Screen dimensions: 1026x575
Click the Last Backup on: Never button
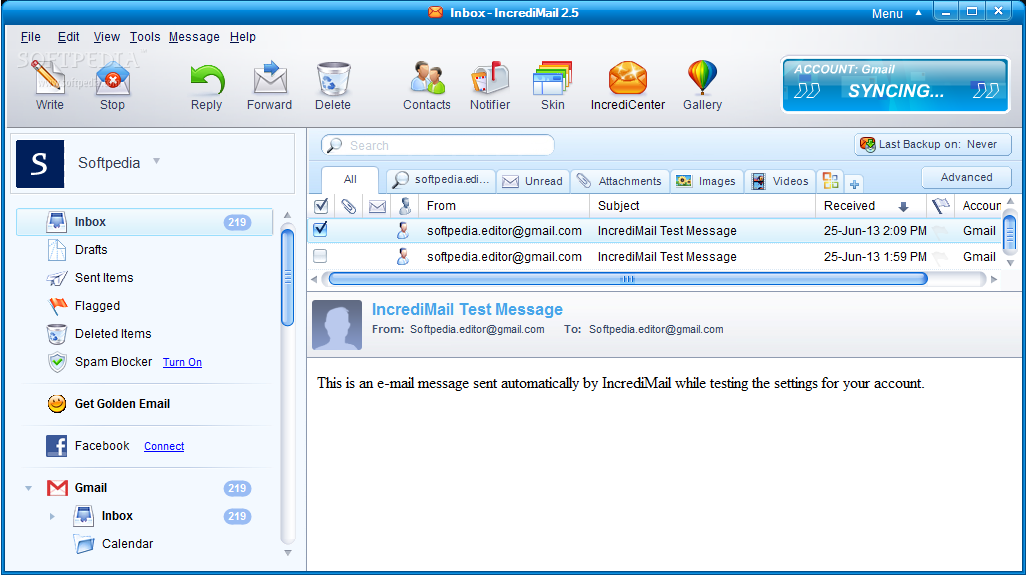coord(933,145)
